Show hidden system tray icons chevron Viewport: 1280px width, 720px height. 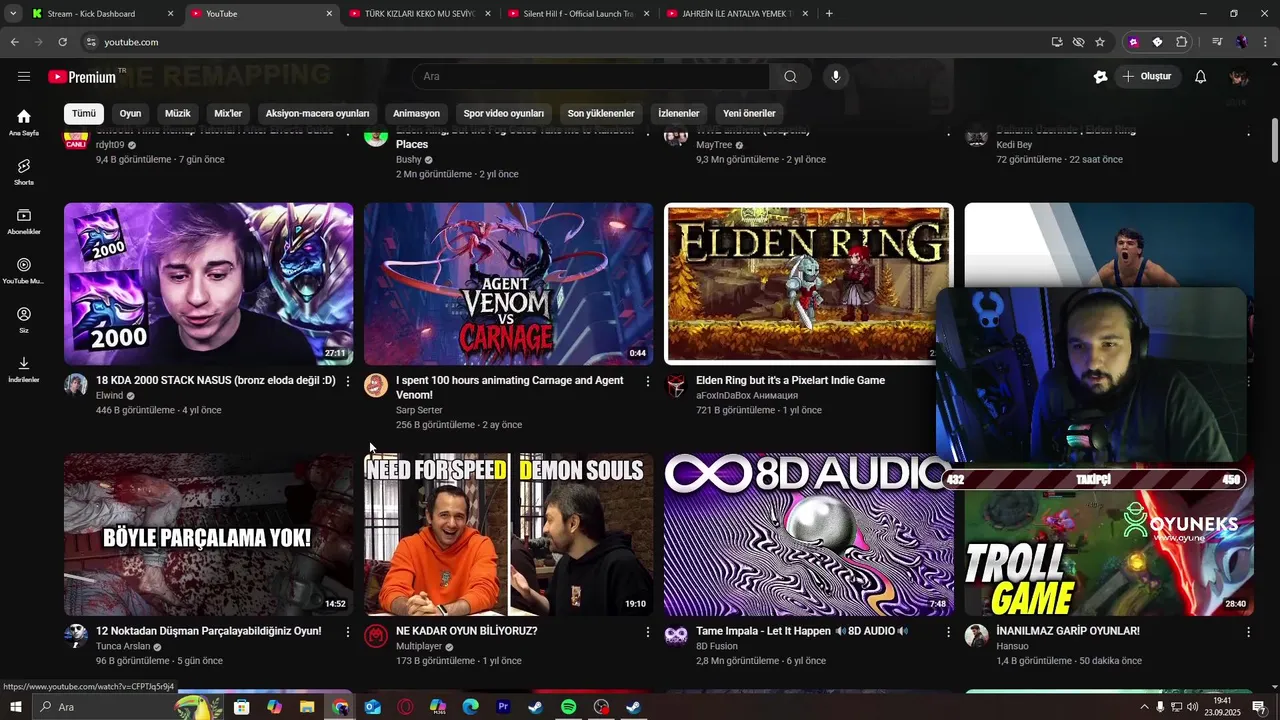point(1144,707)
